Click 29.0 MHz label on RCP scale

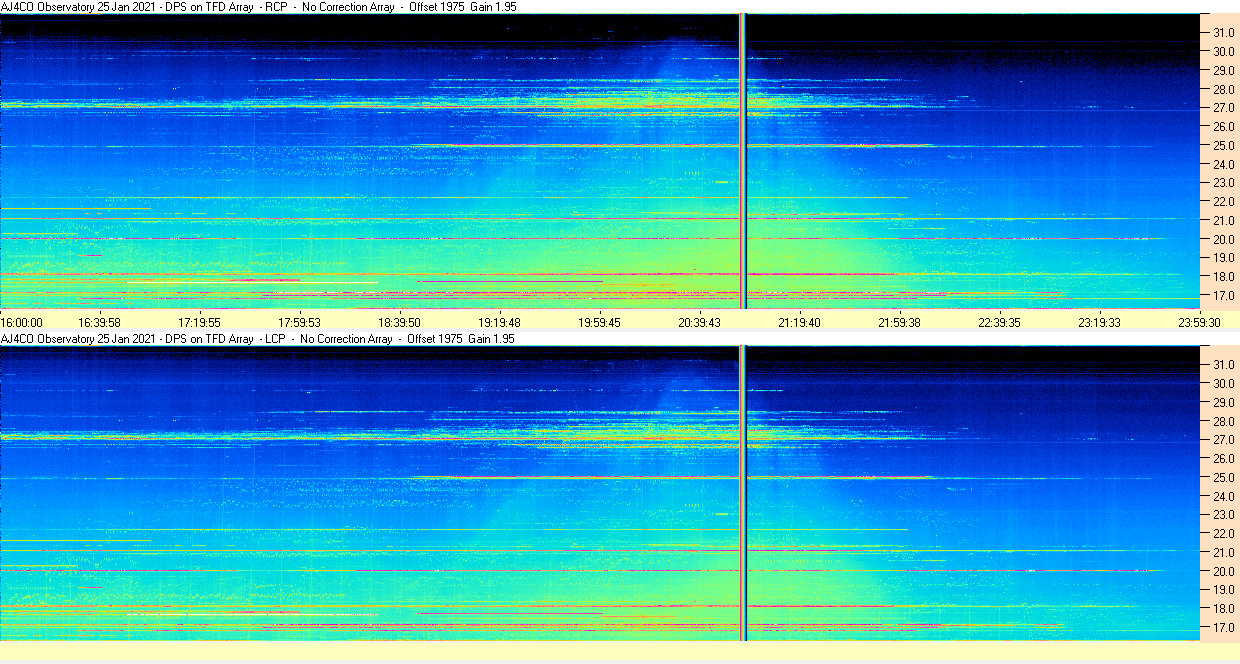(1224, 70)
